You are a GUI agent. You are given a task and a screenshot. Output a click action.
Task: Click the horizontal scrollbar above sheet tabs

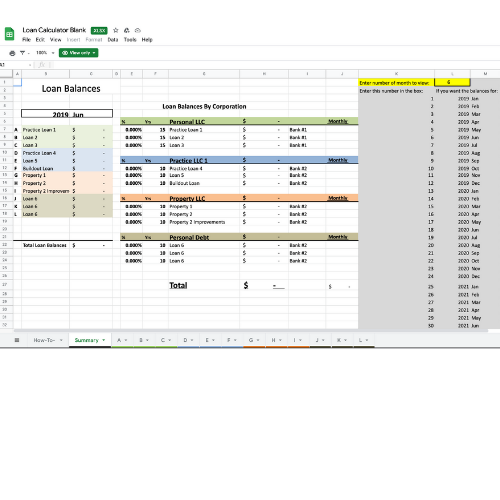[x=251, y=331]
